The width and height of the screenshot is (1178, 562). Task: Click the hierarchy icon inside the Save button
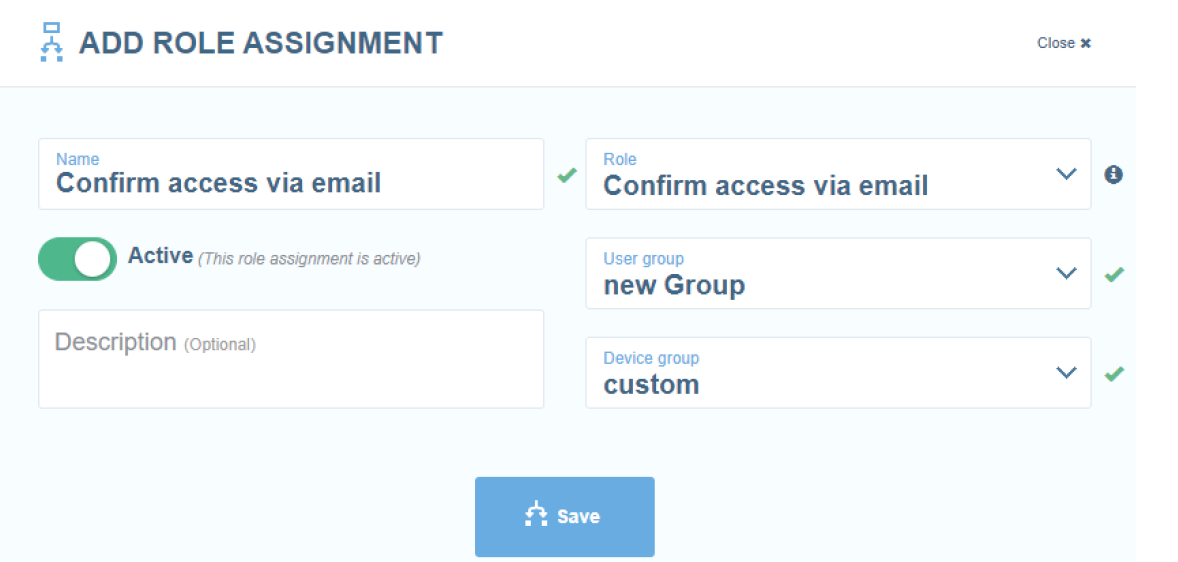[536, 515]
